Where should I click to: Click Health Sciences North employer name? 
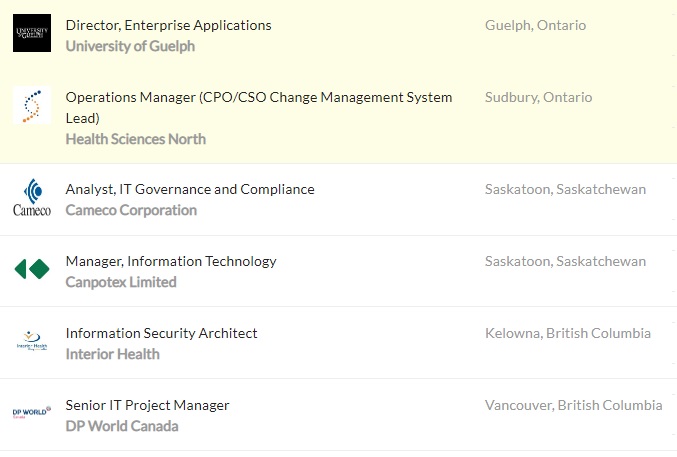point(135,139)
